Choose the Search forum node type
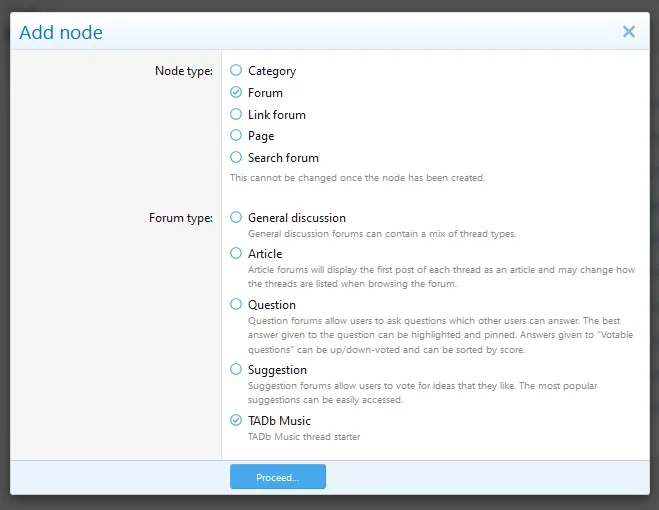Image resolution: width=659 pixels, height=510 pixels. tap(236, 157)
